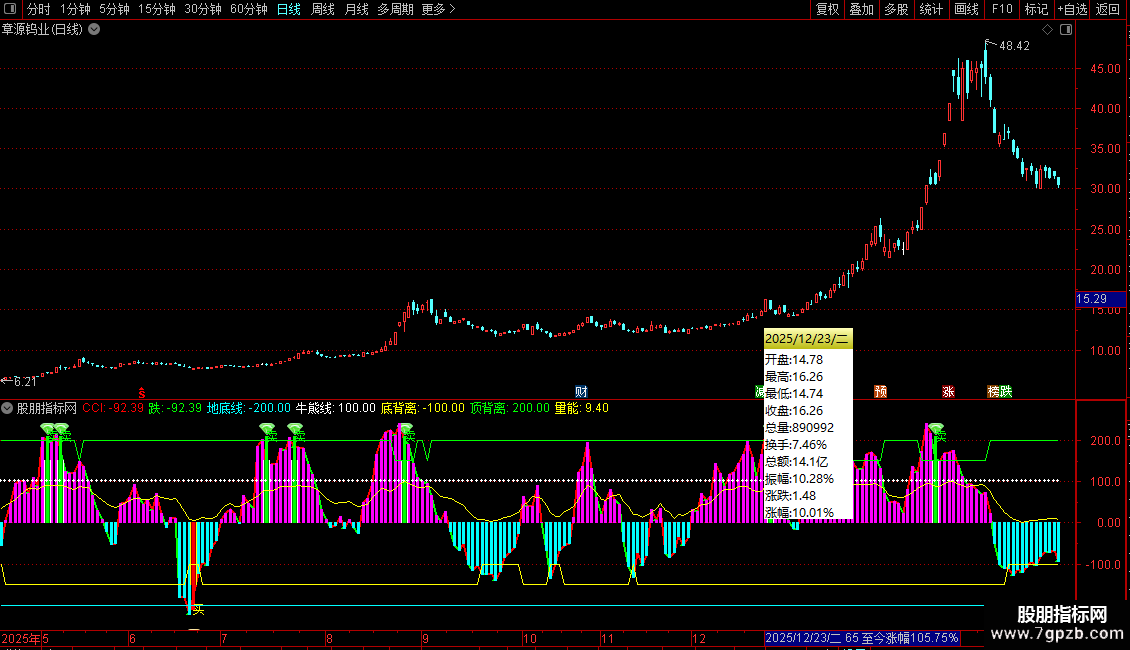Add stock with +自选 button
The image size is (1130, 650).
click(x=1072, y=9)
